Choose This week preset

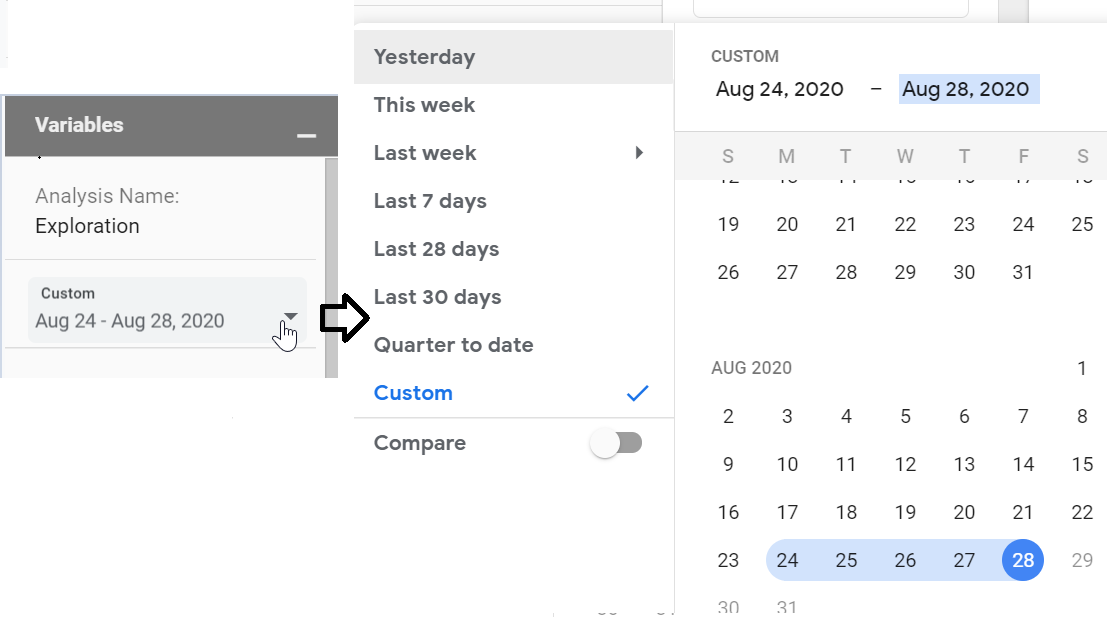(x=424, y=105)
